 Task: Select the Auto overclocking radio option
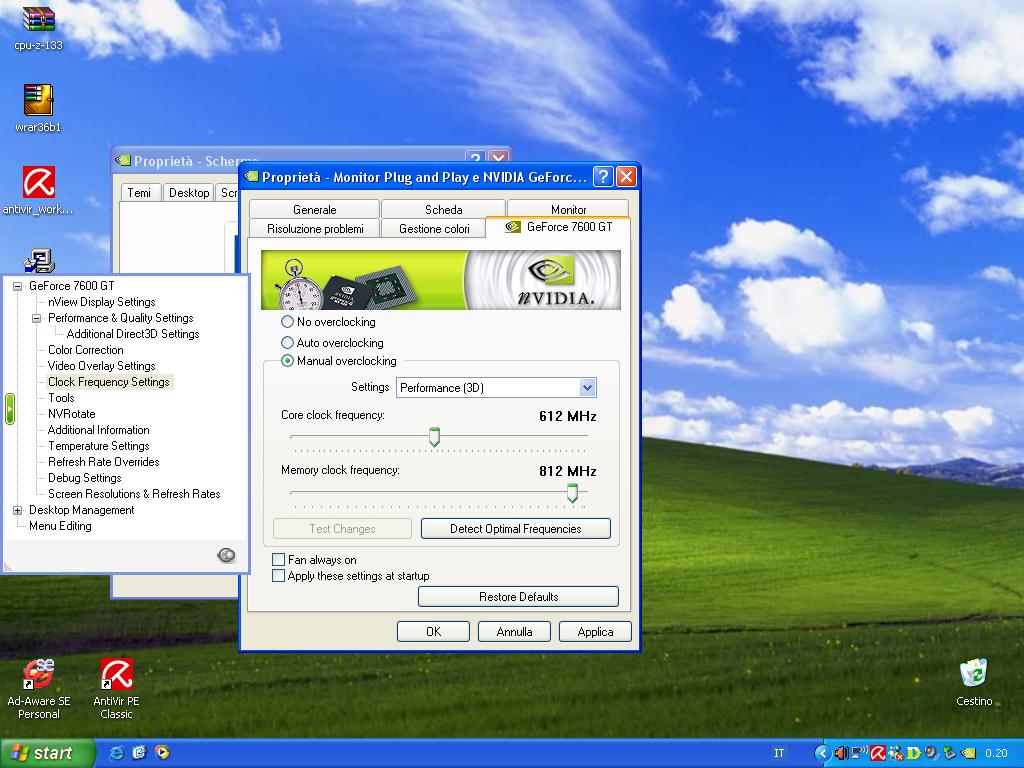coord(287,343)
